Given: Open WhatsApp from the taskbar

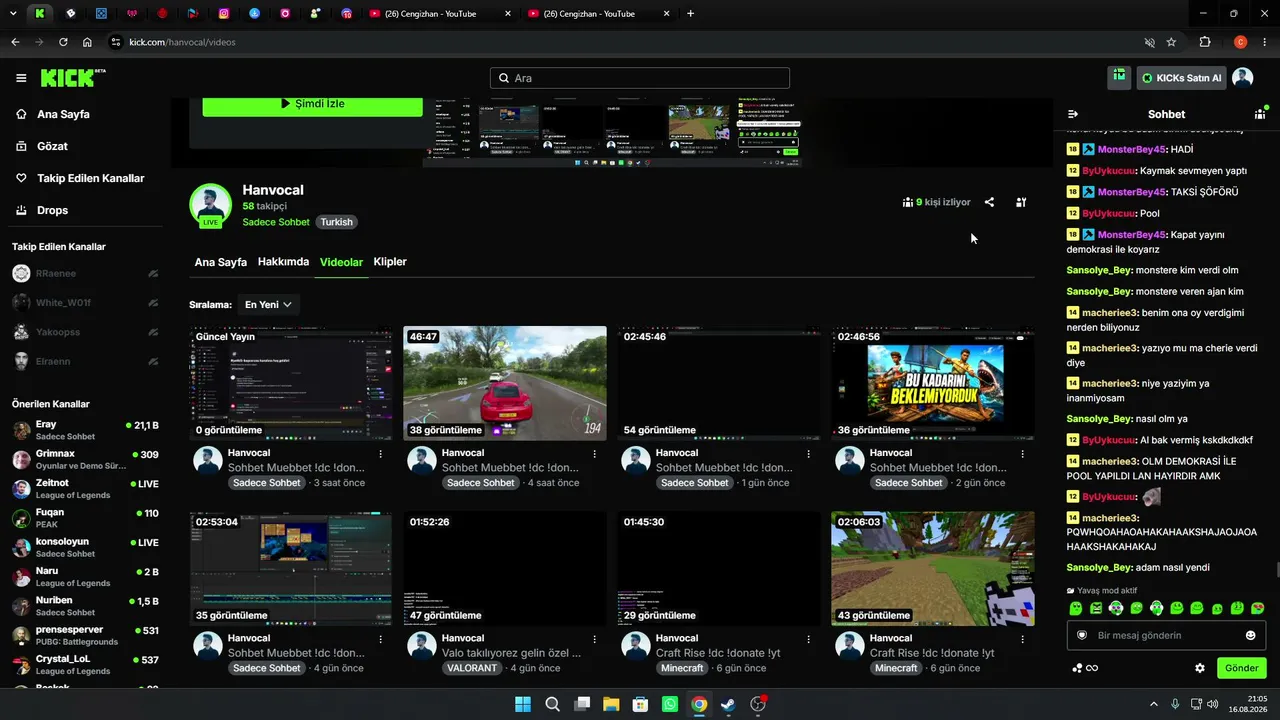Looking at the screenshot, I should point(670,704).
